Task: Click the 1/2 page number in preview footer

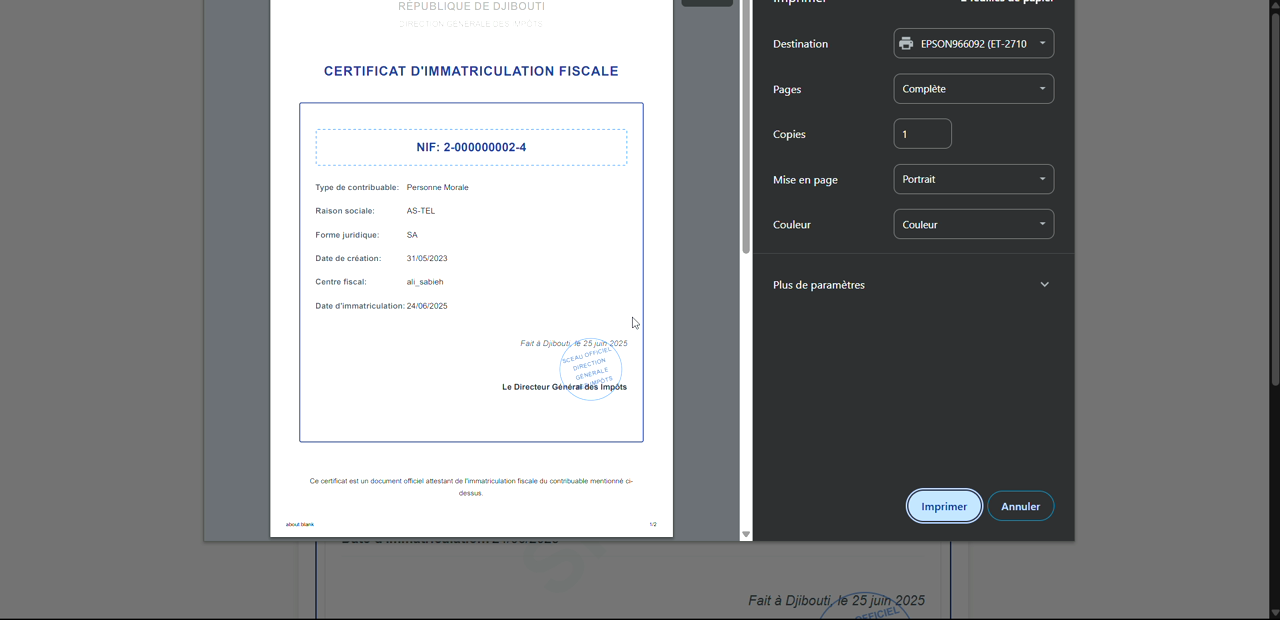Action: coord(653,524)
